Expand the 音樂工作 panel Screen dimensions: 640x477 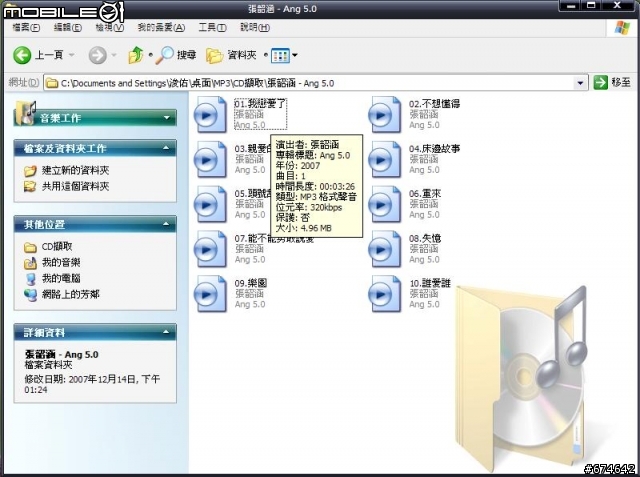pyautogui.click(x=167, y=118)
